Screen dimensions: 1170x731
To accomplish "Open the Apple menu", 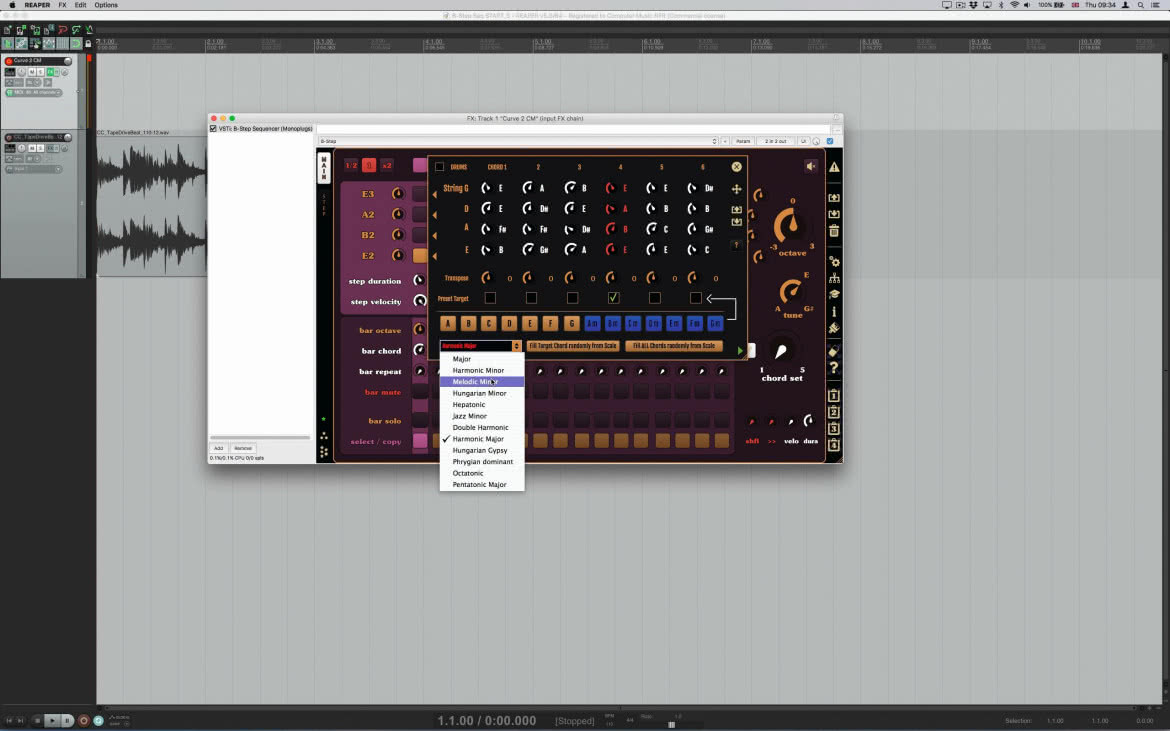I will click(x=13, y=5).
